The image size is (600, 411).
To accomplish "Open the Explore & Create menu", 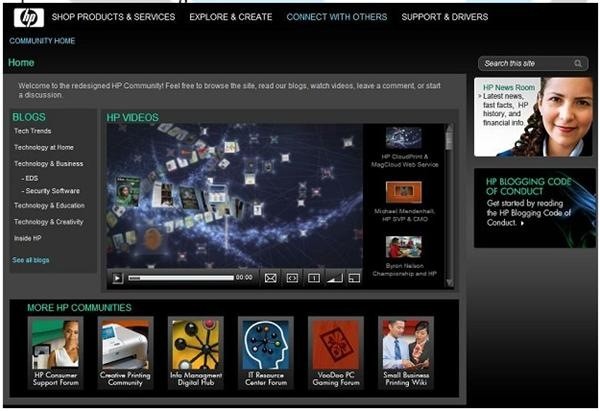I will (x=231, y=17).
